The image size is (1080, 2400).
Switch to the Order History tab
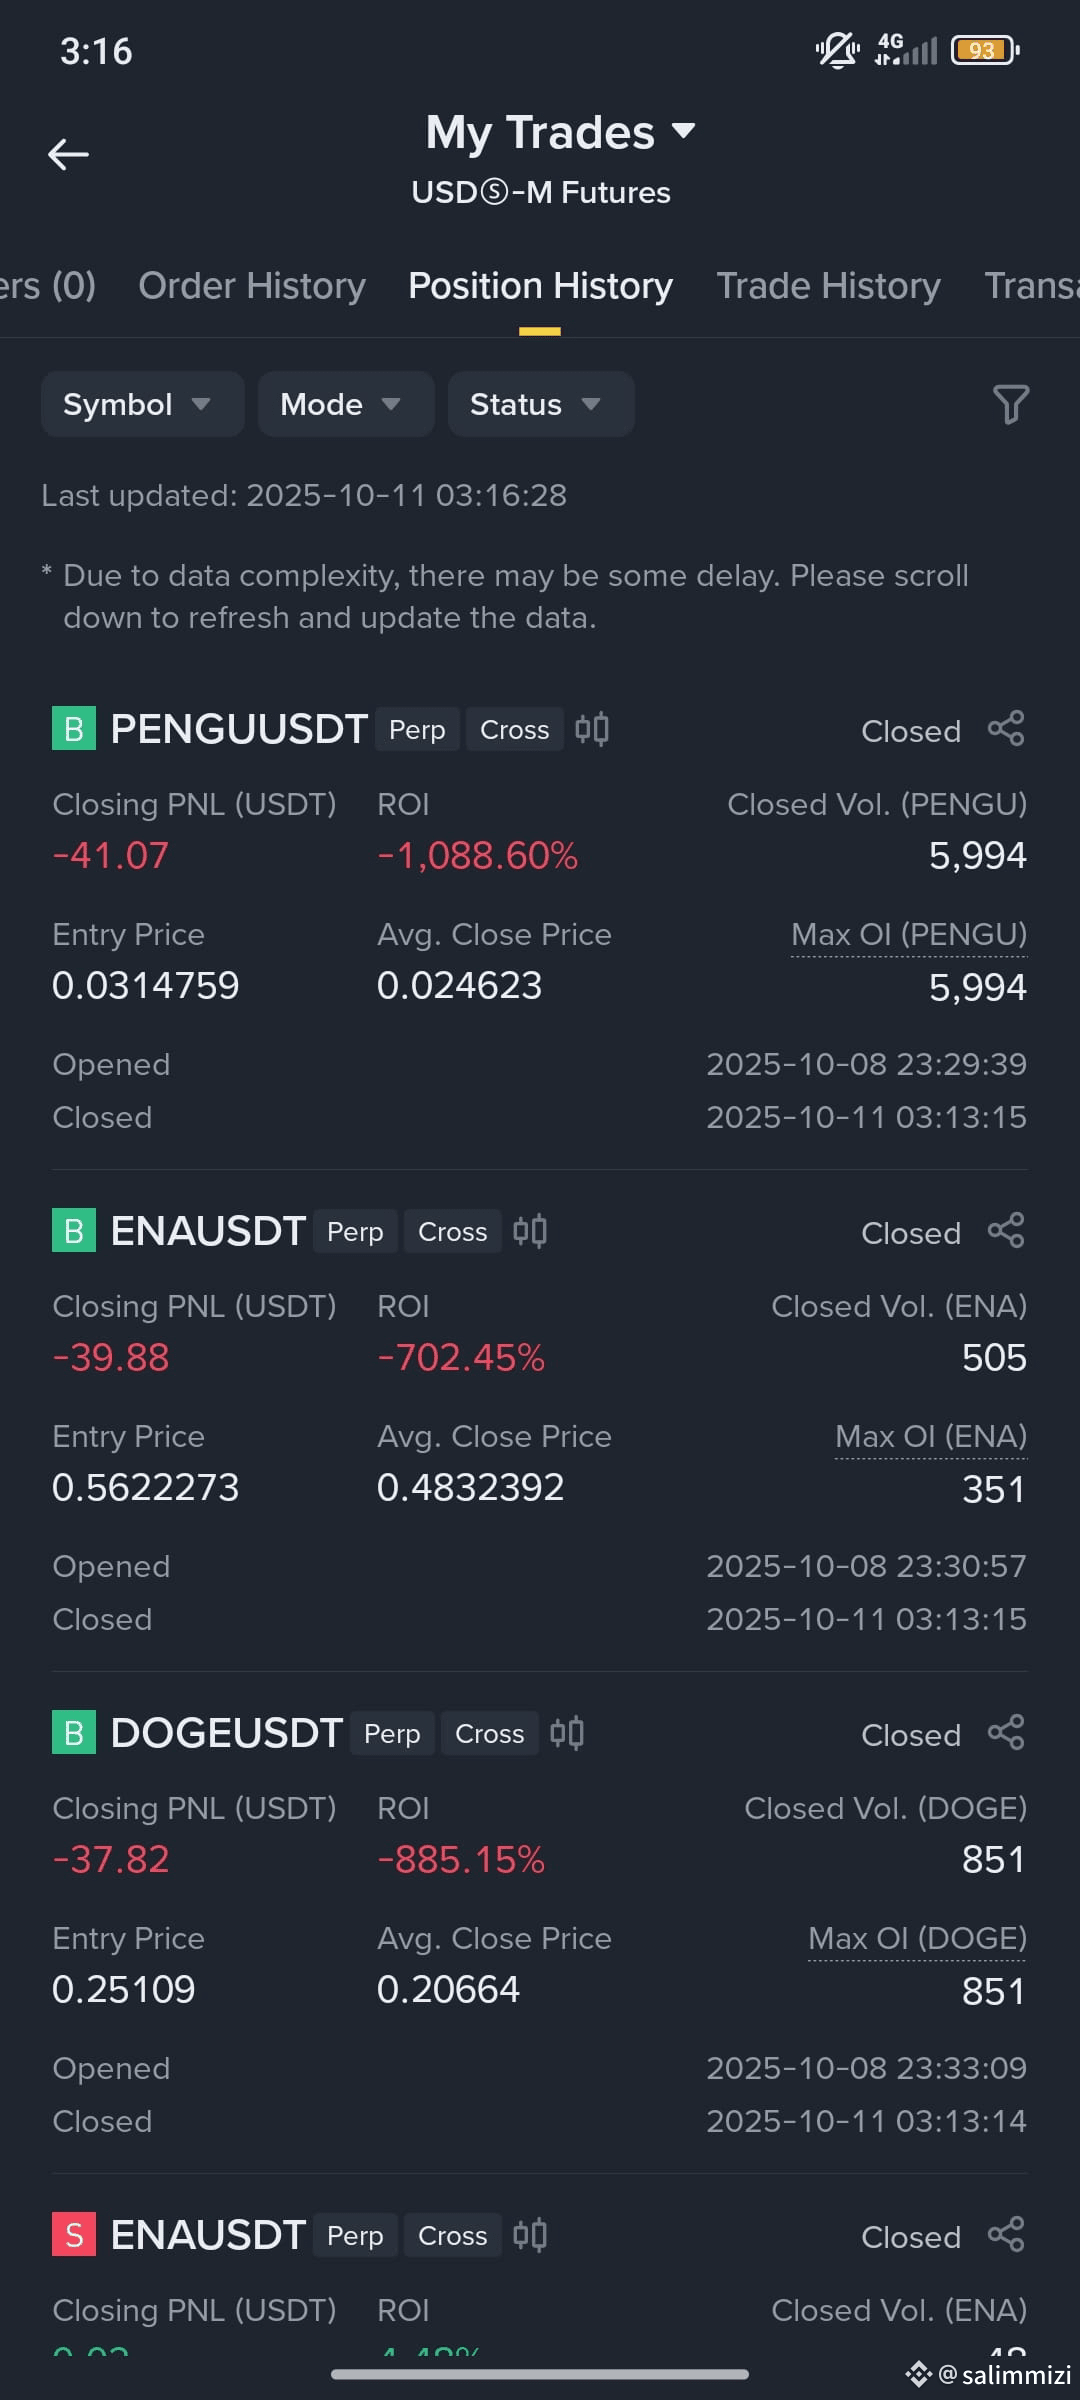(x=252, y=286)
